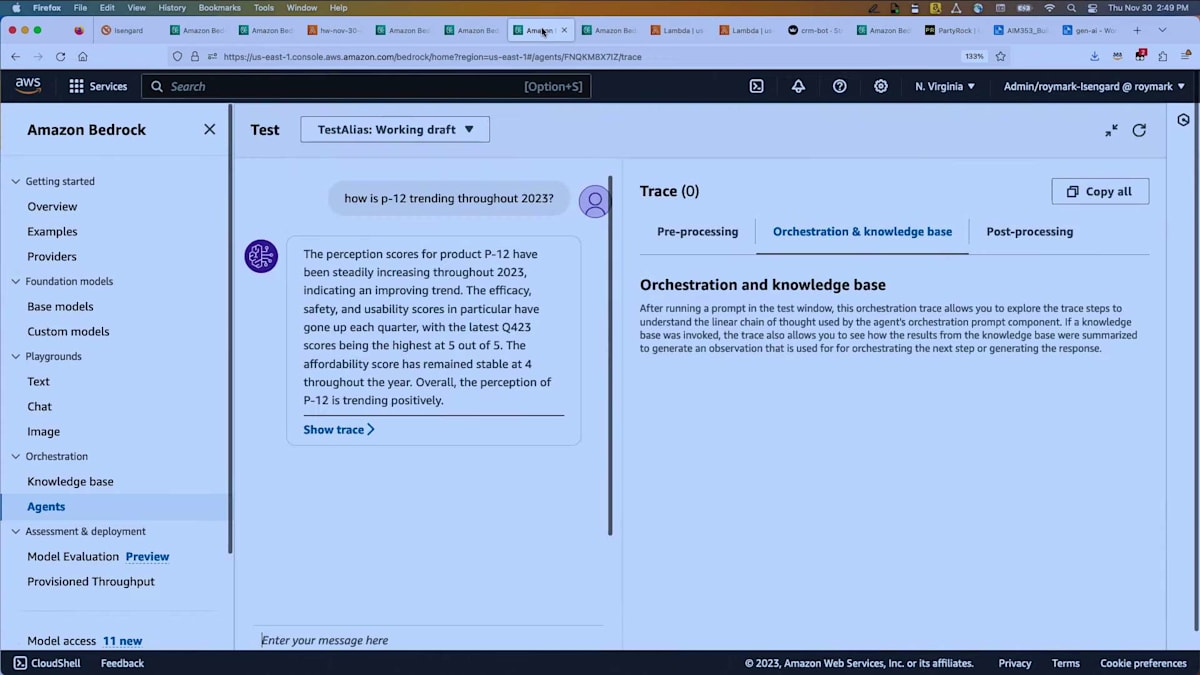Focus the AWS Search box
1200x675 pixels.
click(366, 86)
